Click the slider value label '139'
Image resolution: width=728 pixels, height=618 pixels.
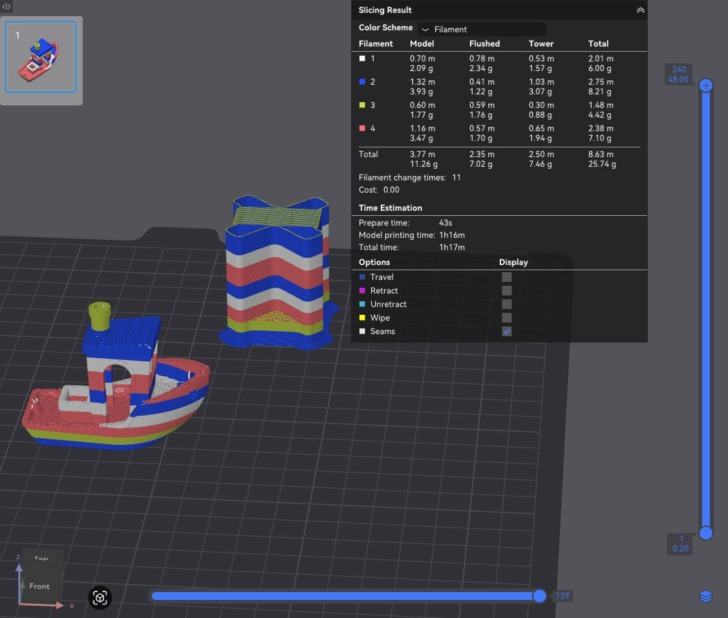[562, 596]
